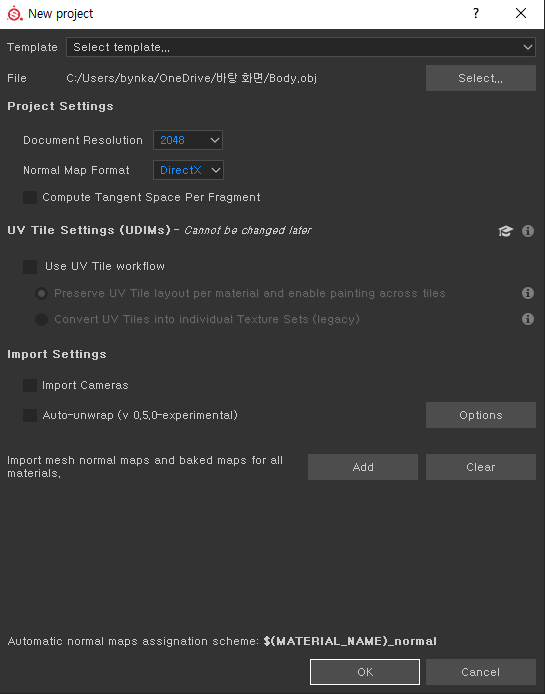
Task: Click the Document Resolution label
Action: click(83, 140)
